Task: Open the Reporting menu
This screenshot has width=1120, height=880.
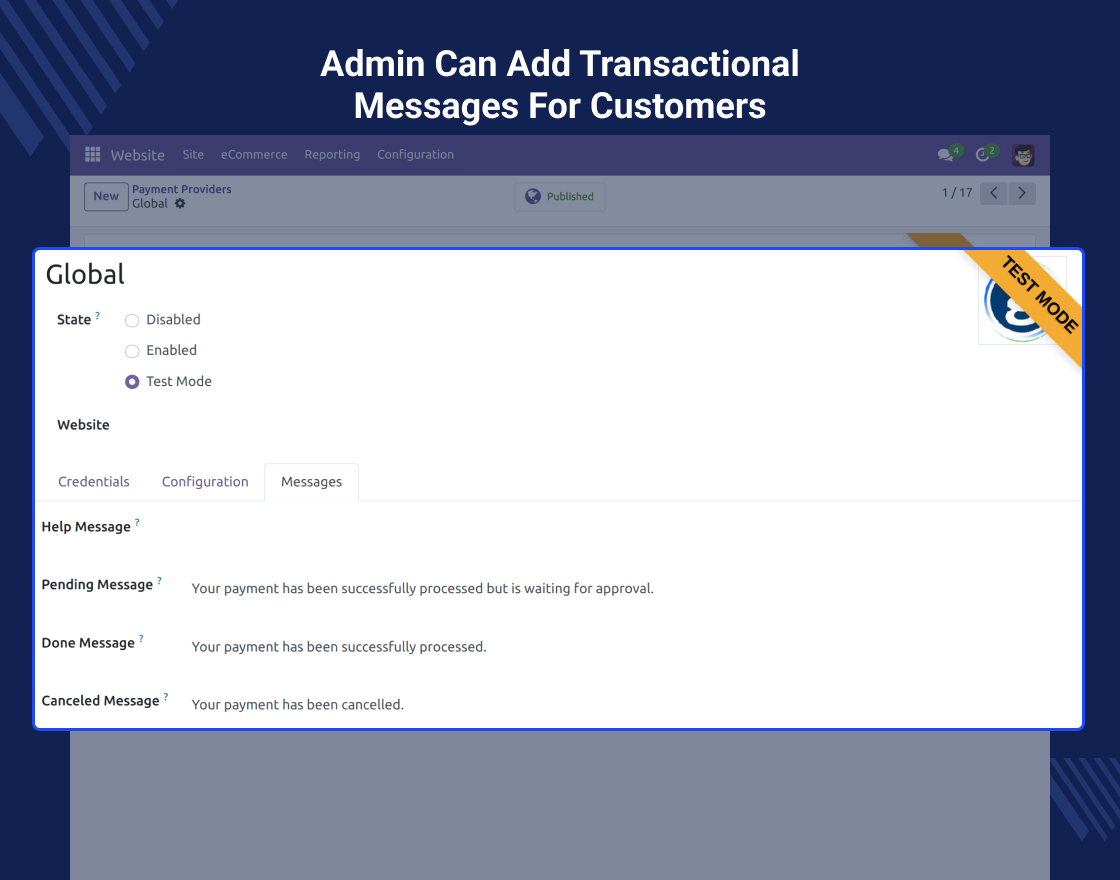Action: (332, 154)
